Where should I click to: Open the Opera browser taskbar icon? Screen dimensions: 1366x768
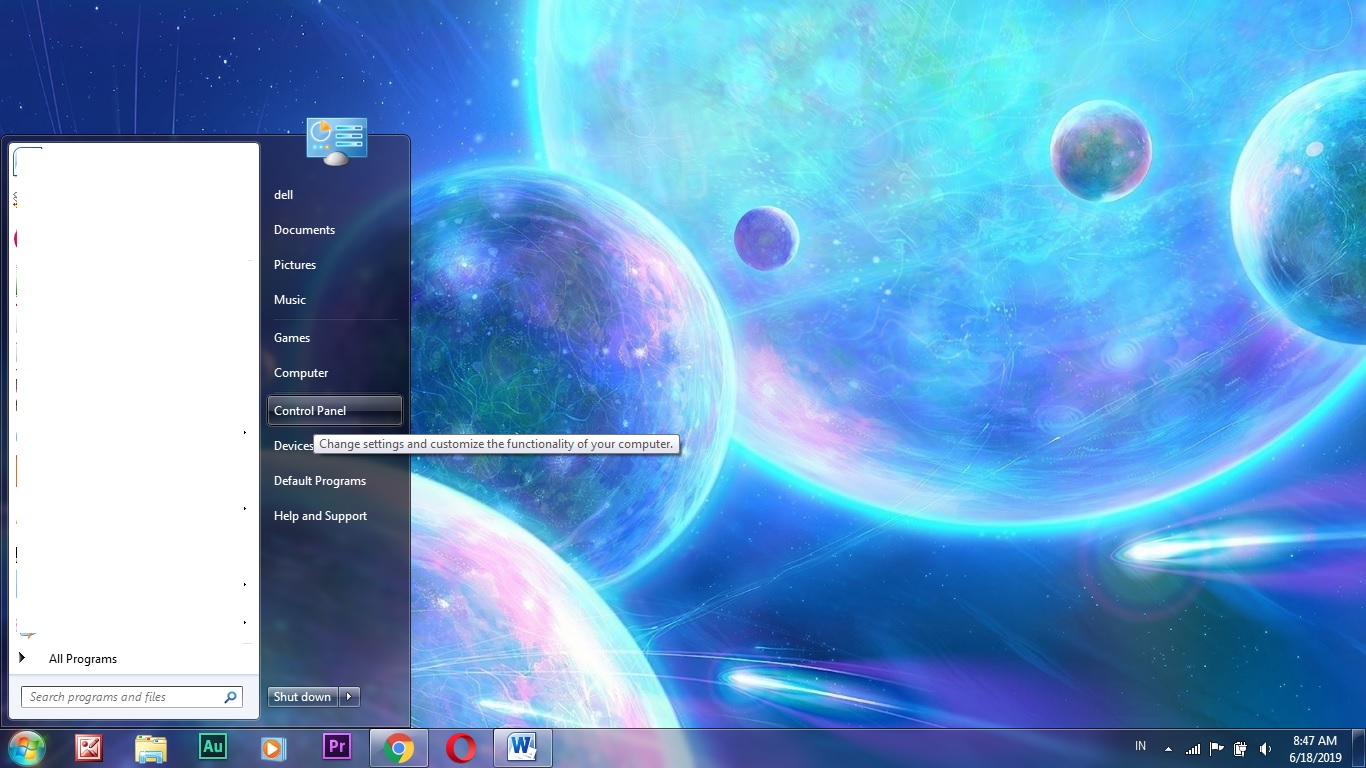click(x=461, y=748)
